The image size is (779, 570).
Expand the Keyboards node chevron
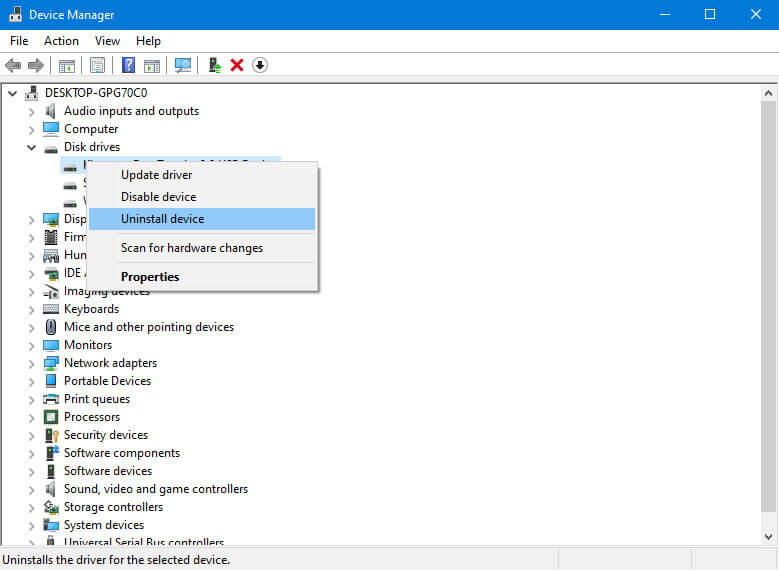(31, 310)
